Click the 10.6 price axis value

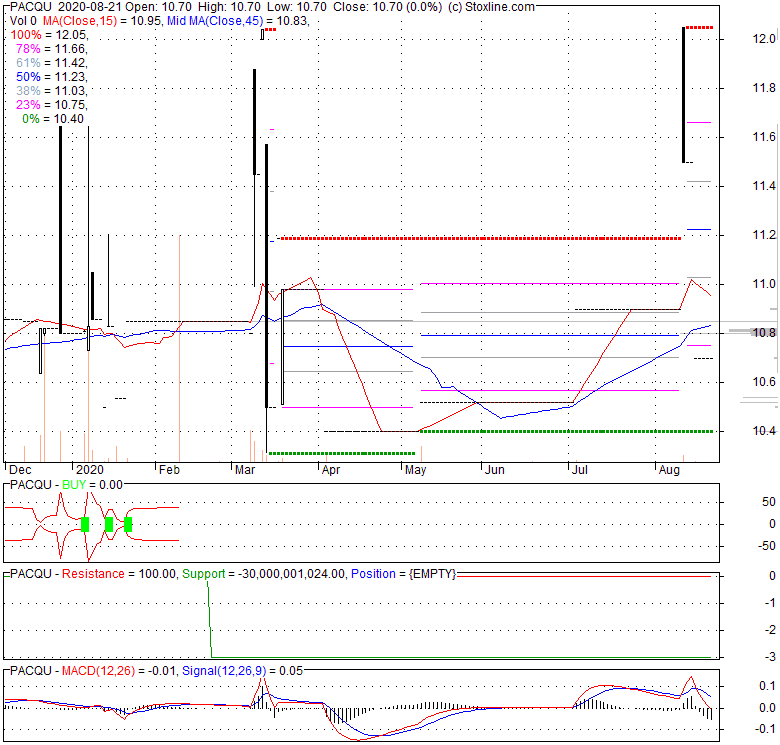tap(764, 382)
